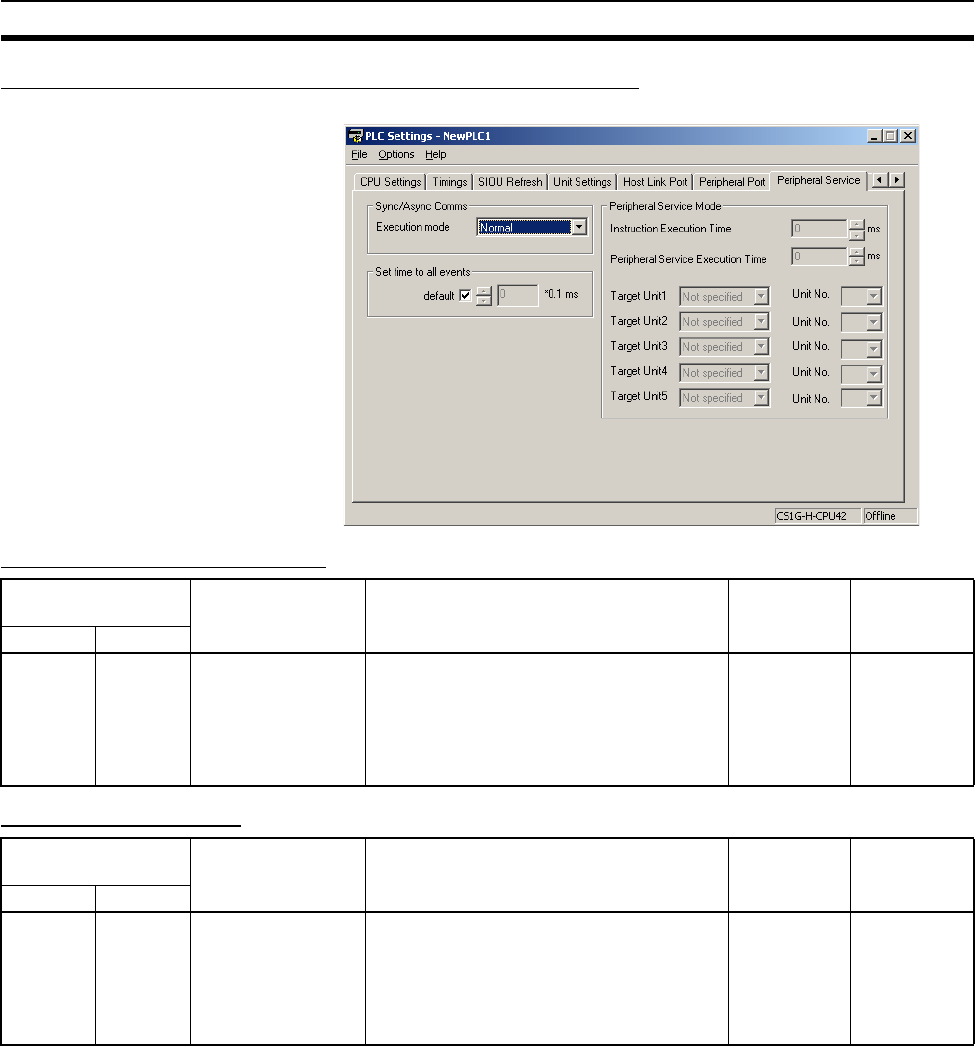Open the File menu
The width and height of the screenshot is (975, 1046).
point(359,154)
